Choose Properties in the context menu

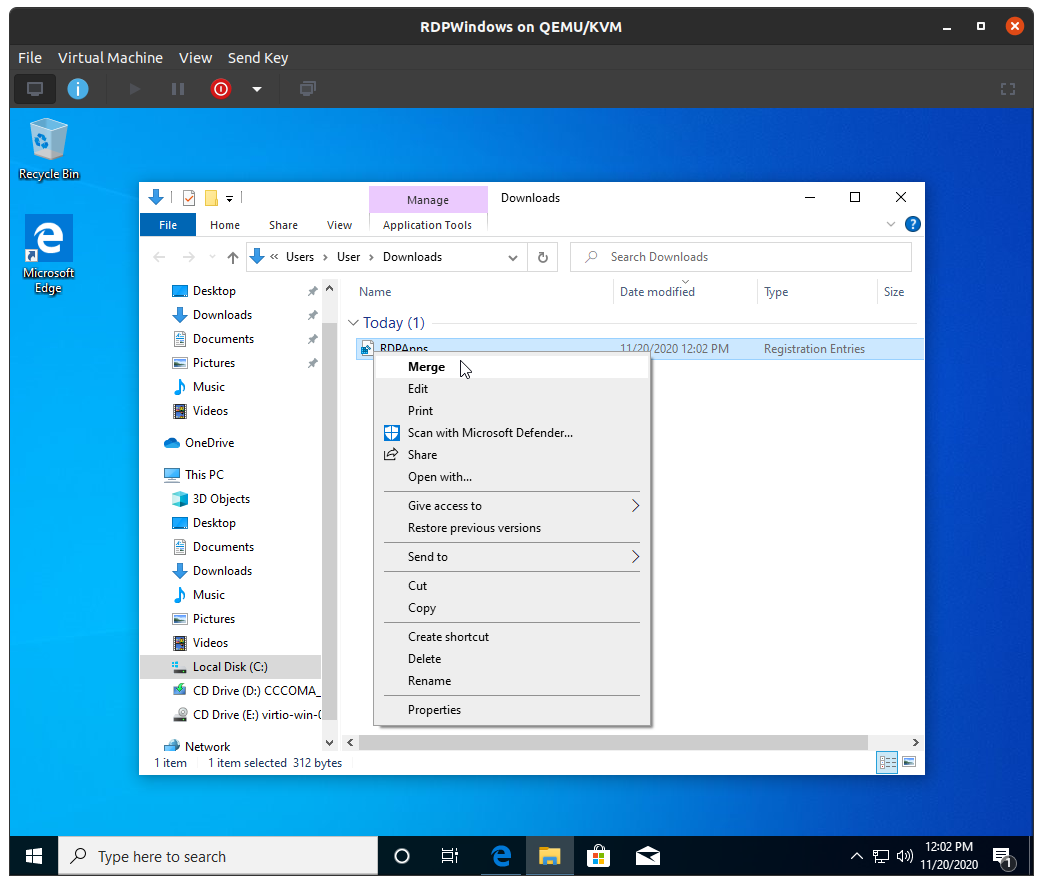tap(434, 710)
